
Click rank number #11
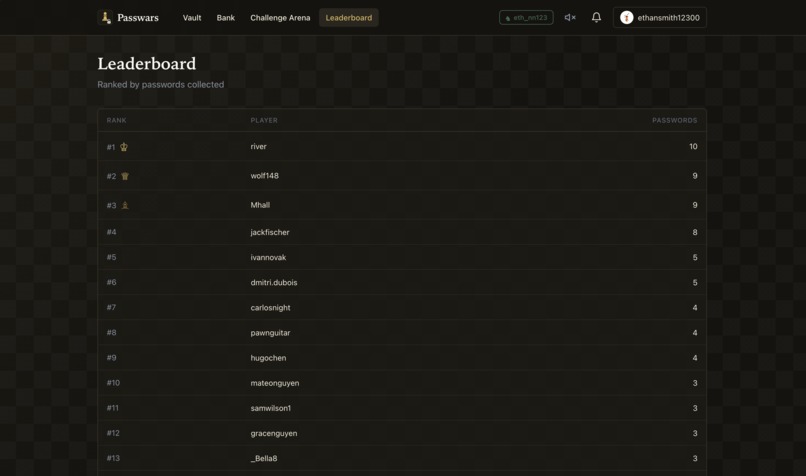click(113, 409)
